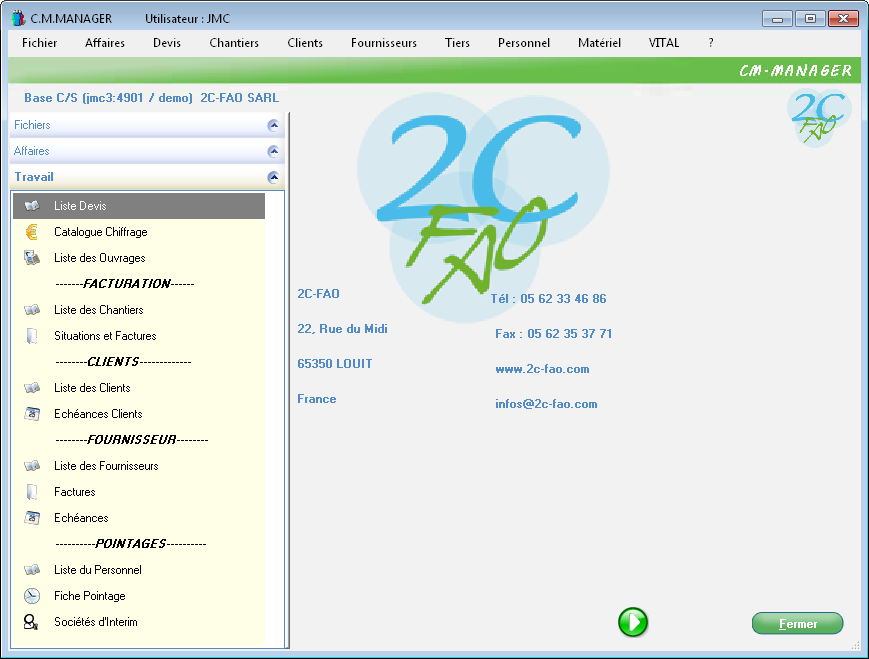Click the infos@2c-fao.com email link
869x659 pixels.
click(x=546, y=404)
